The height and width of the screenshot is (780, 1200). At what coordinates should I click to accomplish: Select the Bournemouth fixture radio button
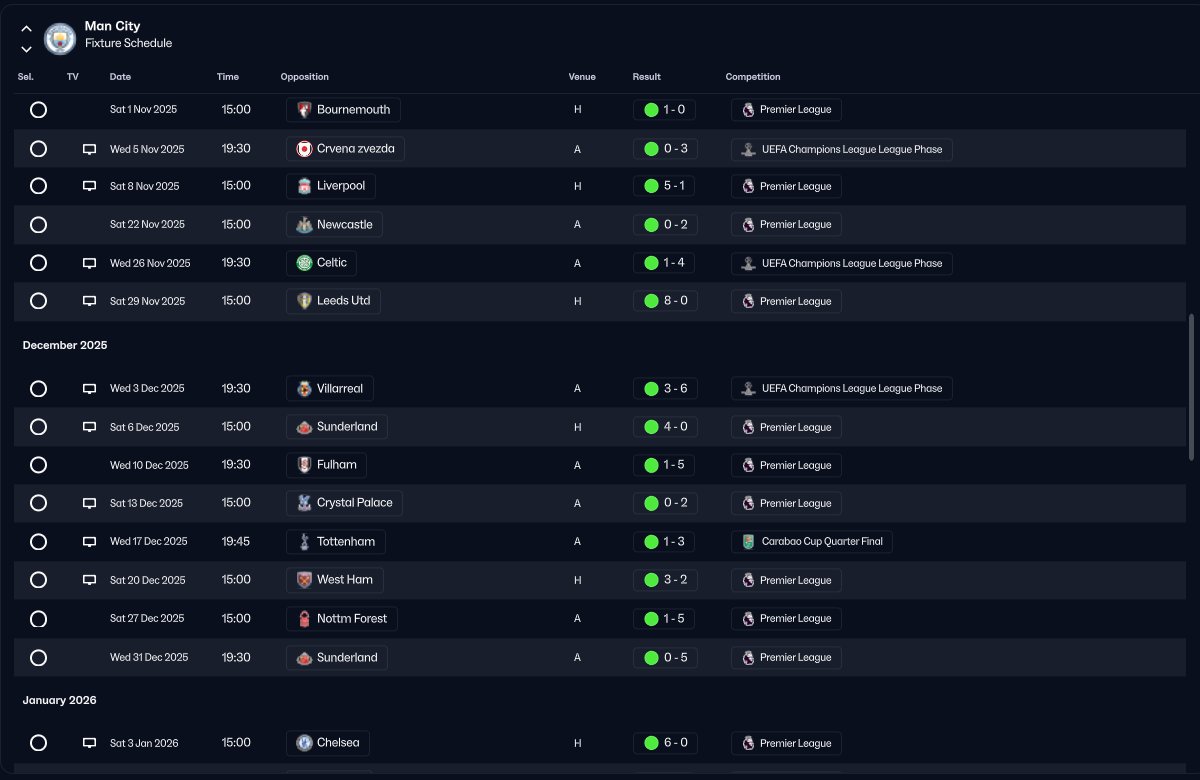coord(38,110)
